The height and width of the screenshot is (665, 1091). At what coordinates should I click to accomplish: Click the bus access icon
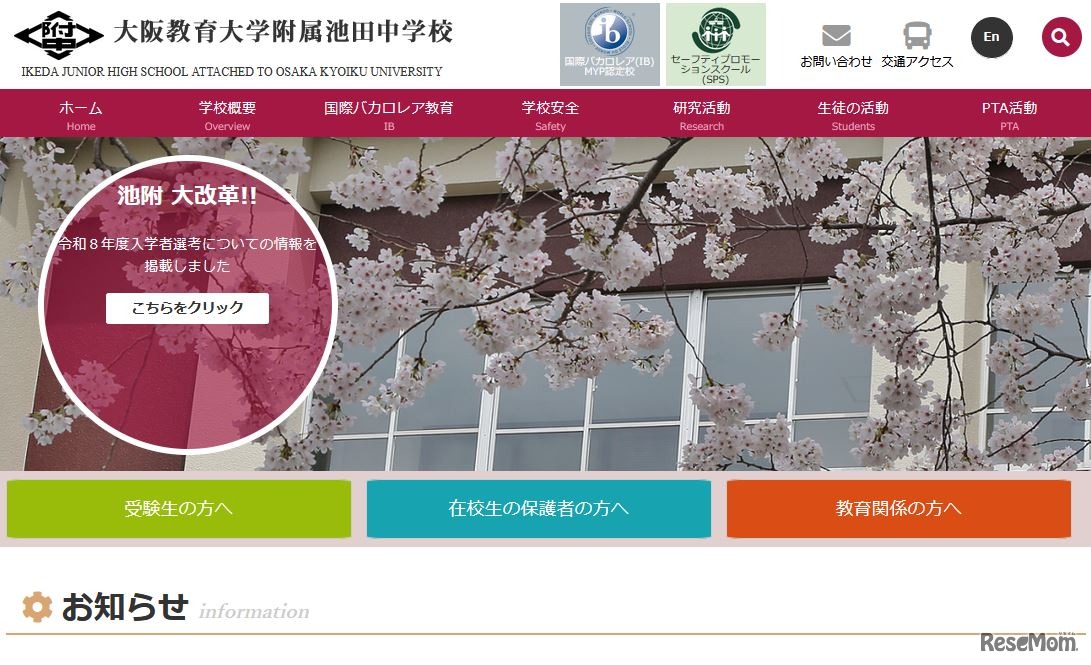click(x=917, y=37)
